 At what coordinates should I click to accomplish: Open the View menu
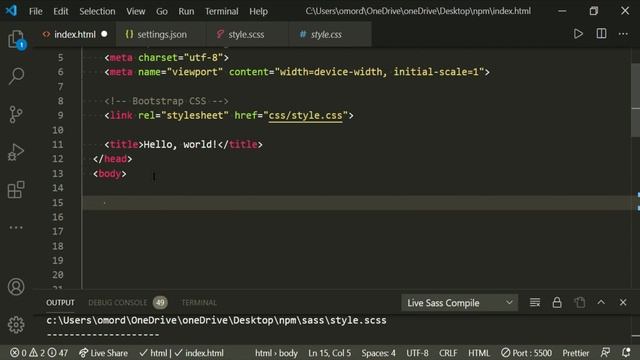click(136, 11)
